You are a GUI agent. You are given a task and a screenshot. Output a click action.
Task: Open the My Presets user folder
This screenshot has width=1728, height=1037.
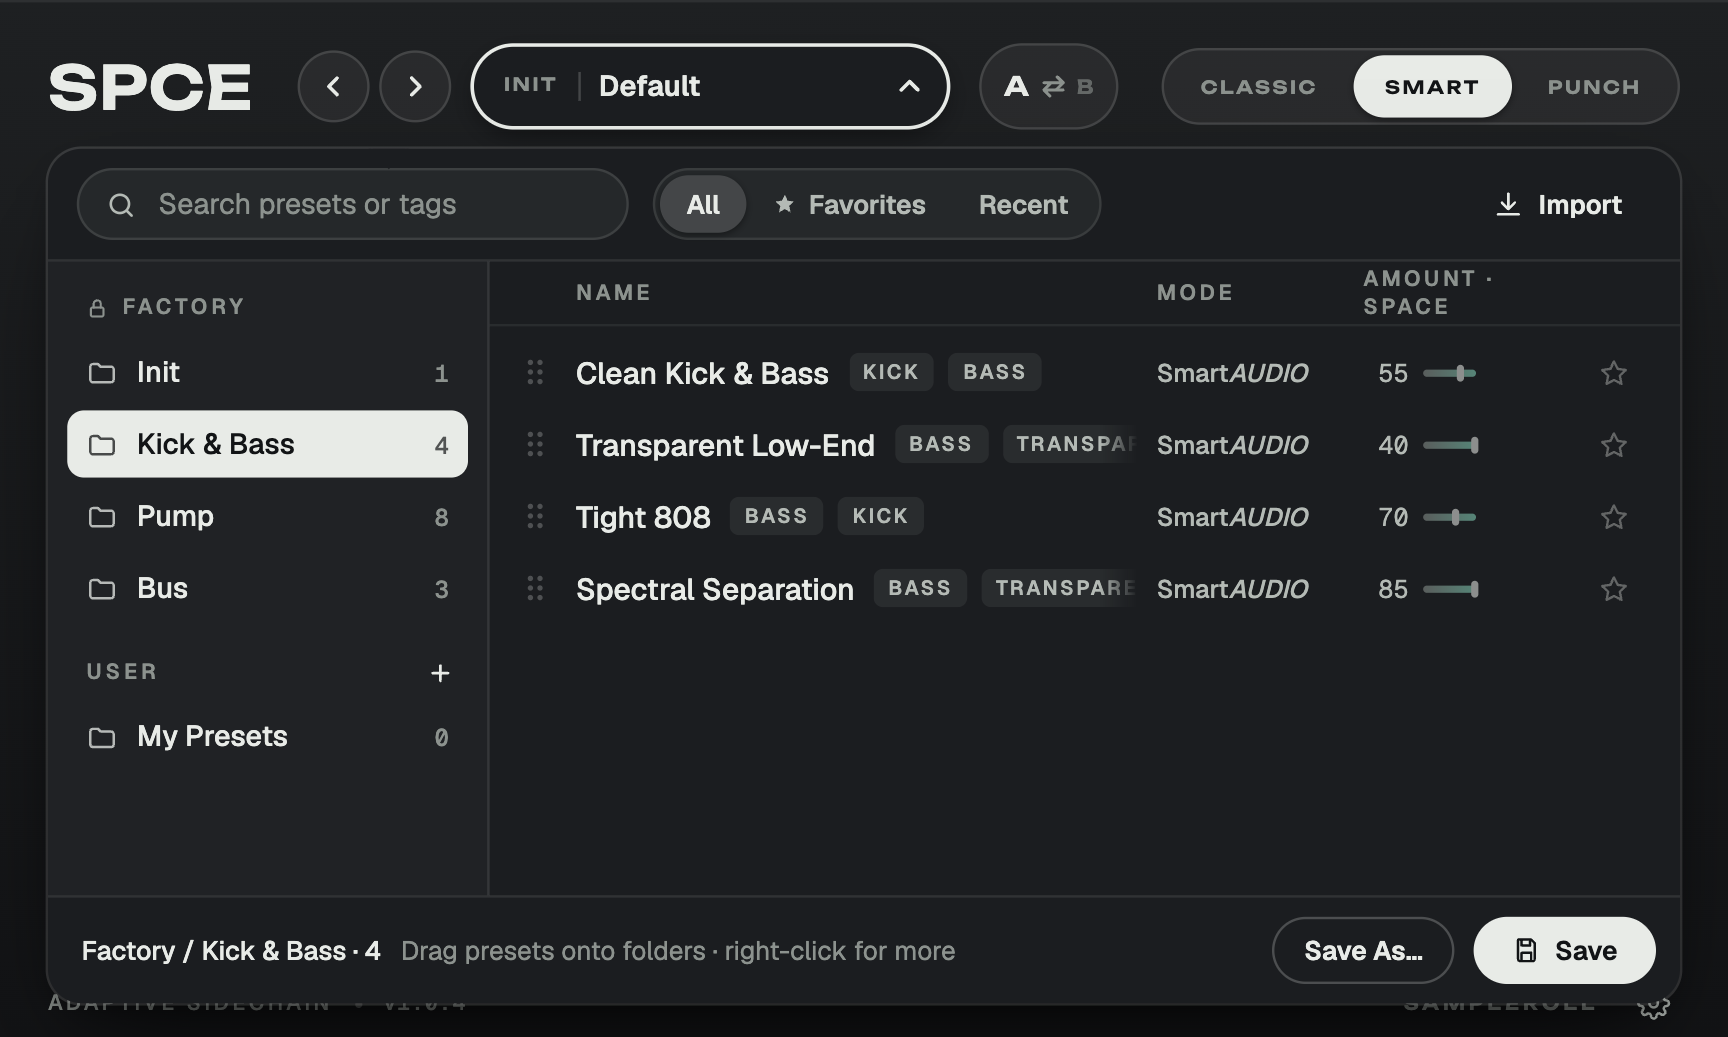pyautogui.click(x=267, y=737)
